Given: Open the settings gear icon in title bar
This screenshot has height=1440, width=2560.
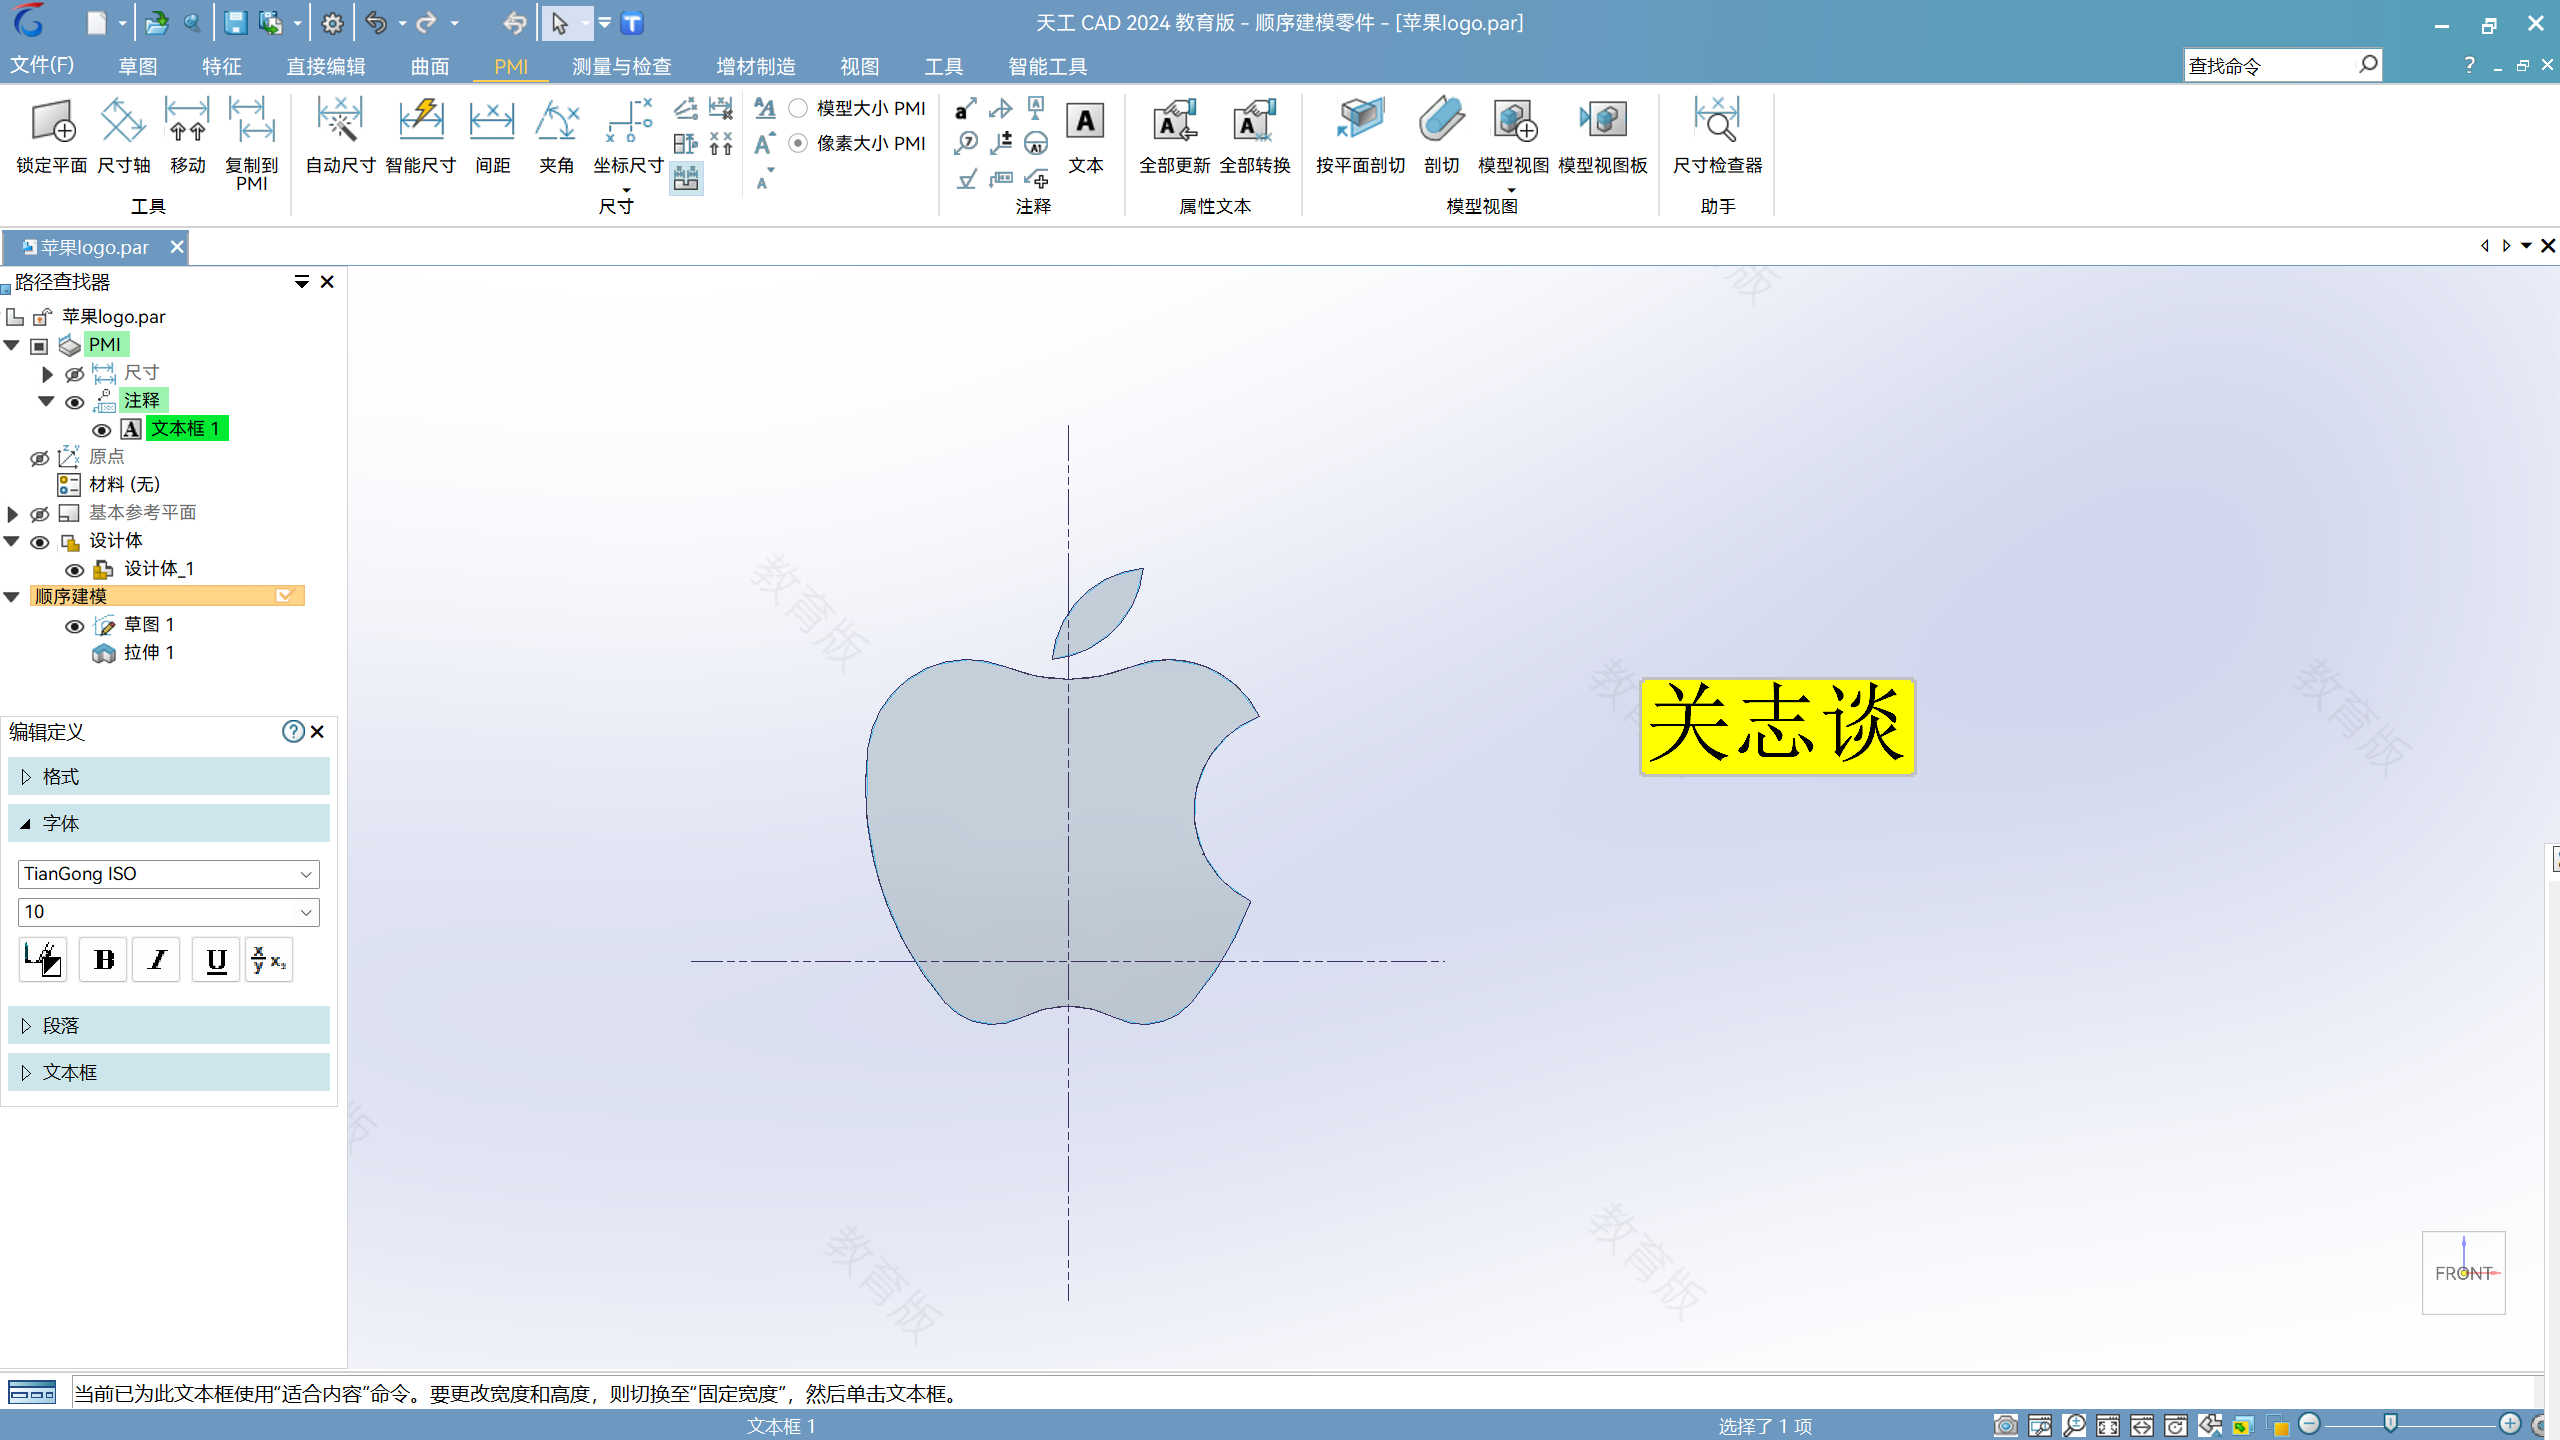Looking at the screenshot, I should pos(332,23).
